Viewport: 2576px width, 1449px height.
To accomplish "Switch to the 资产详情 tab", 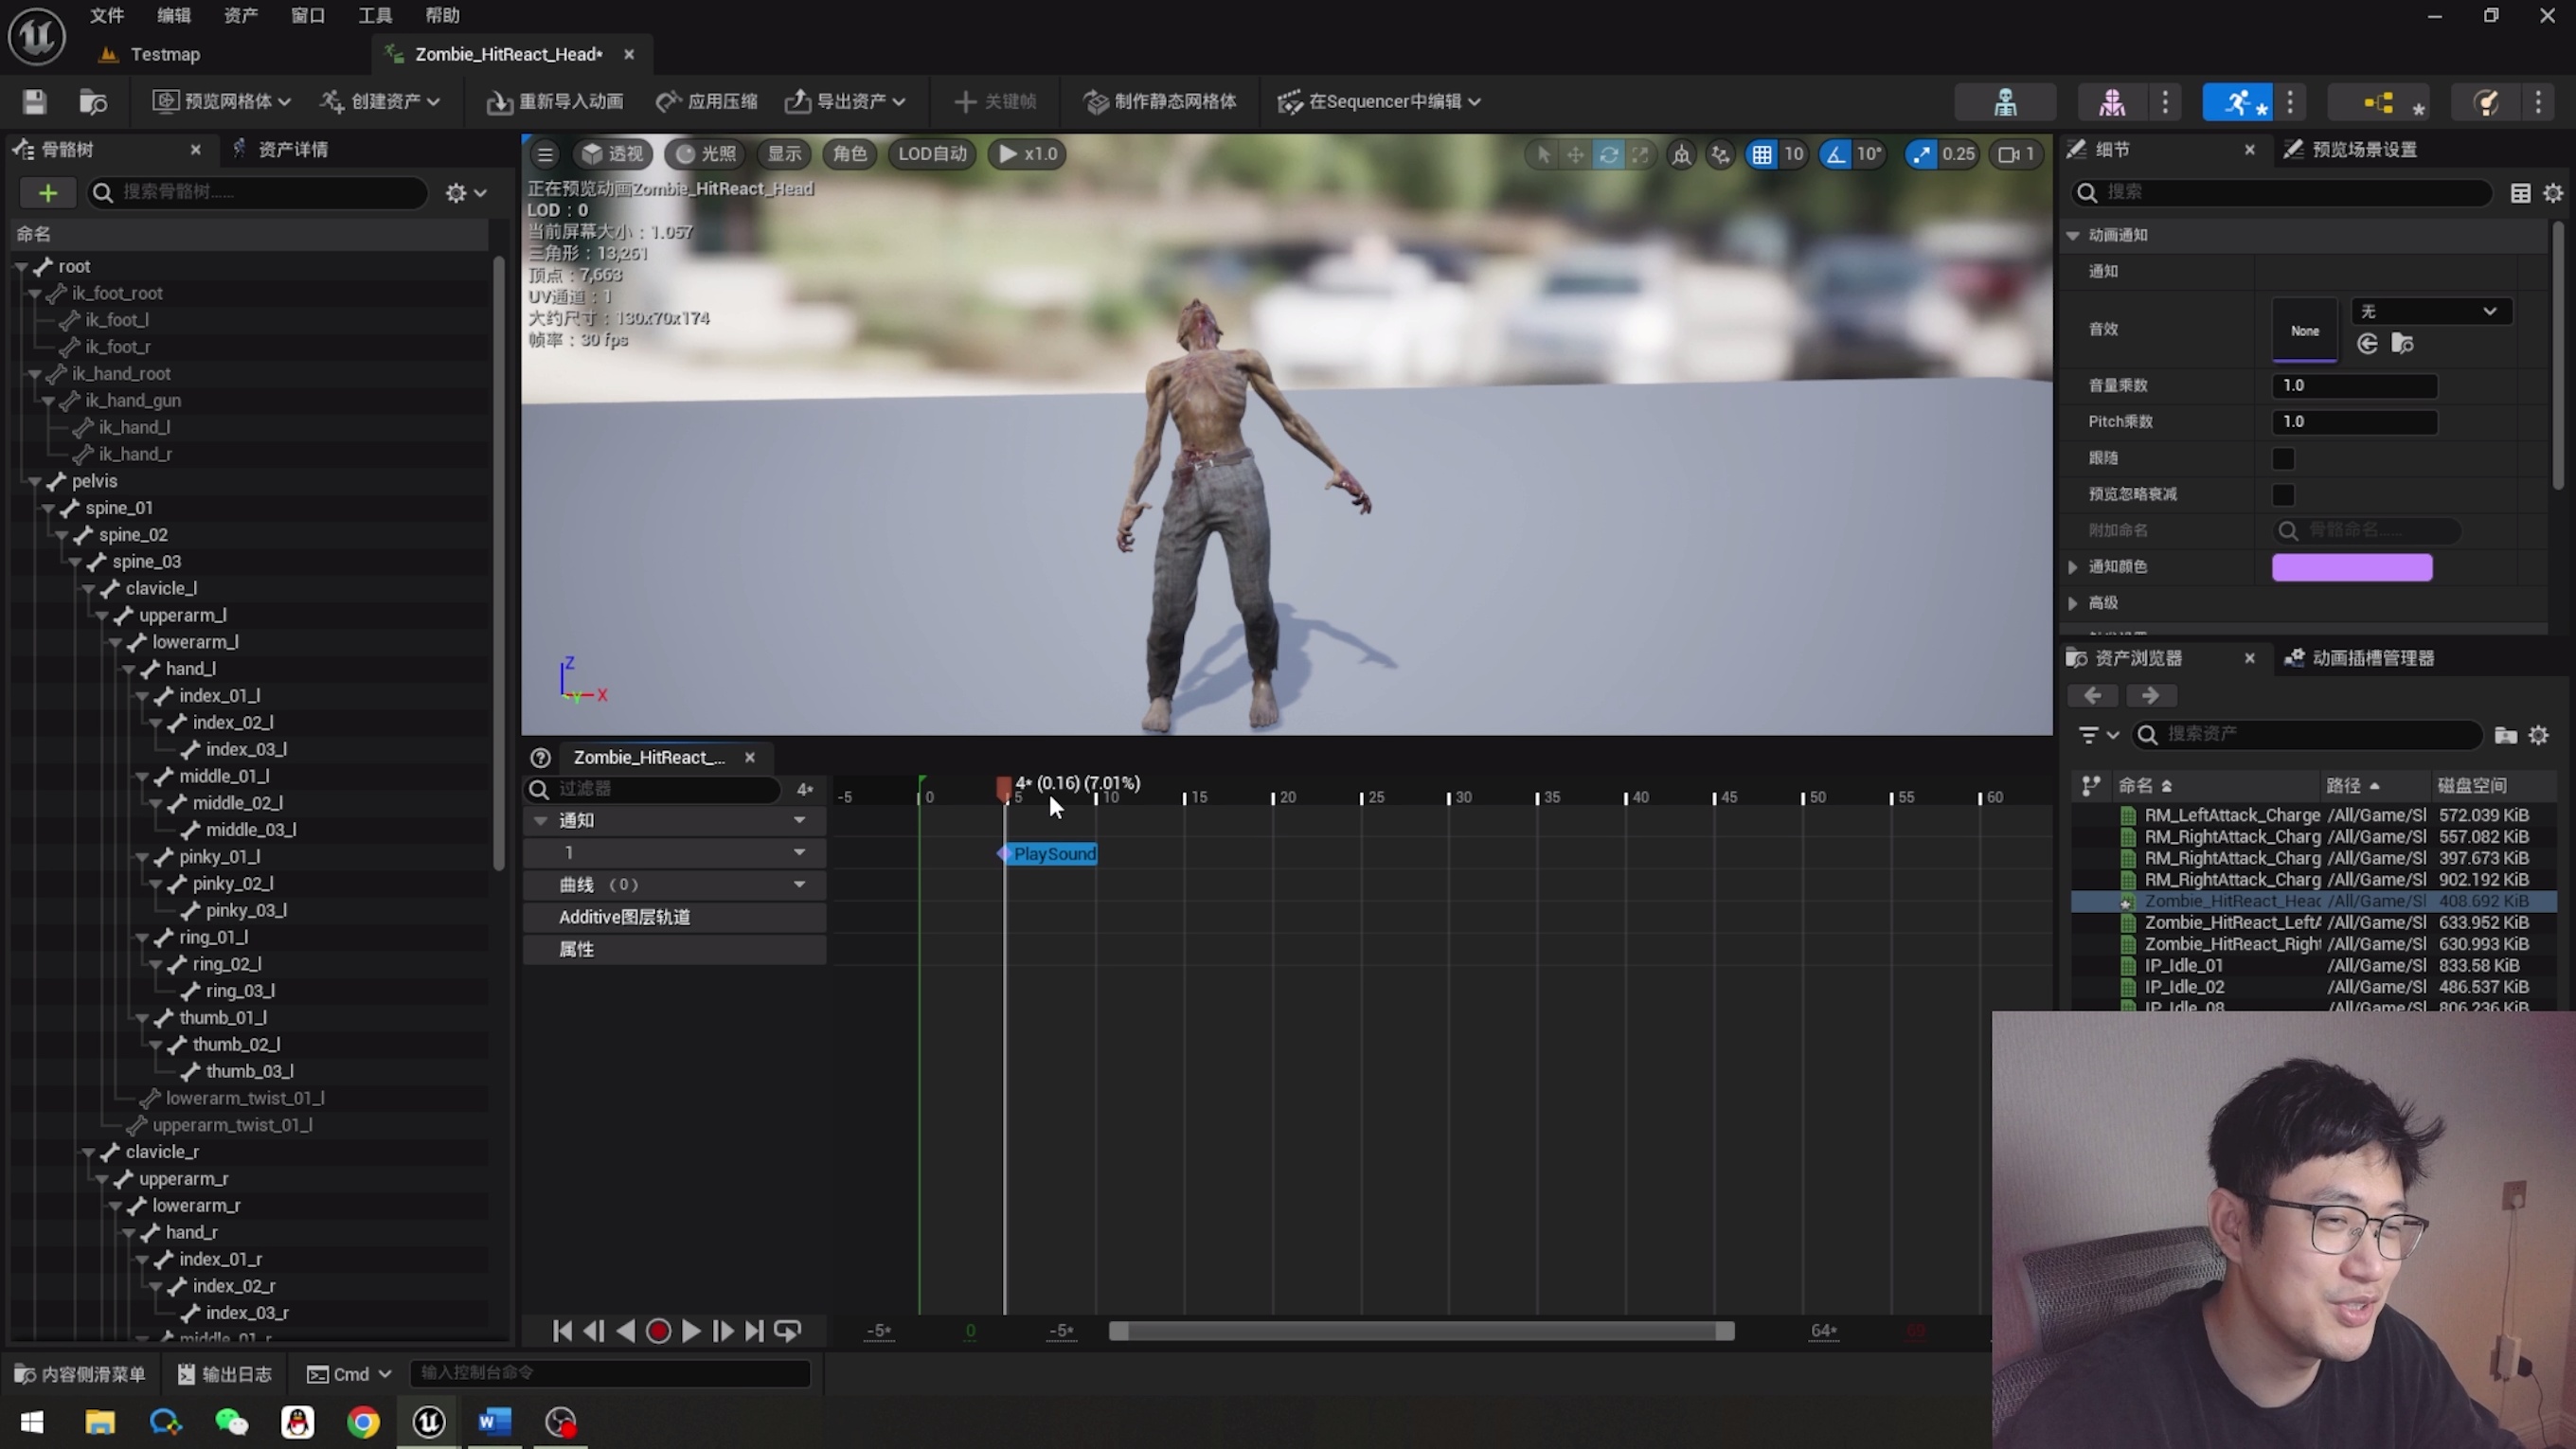I will pos(292,149).
